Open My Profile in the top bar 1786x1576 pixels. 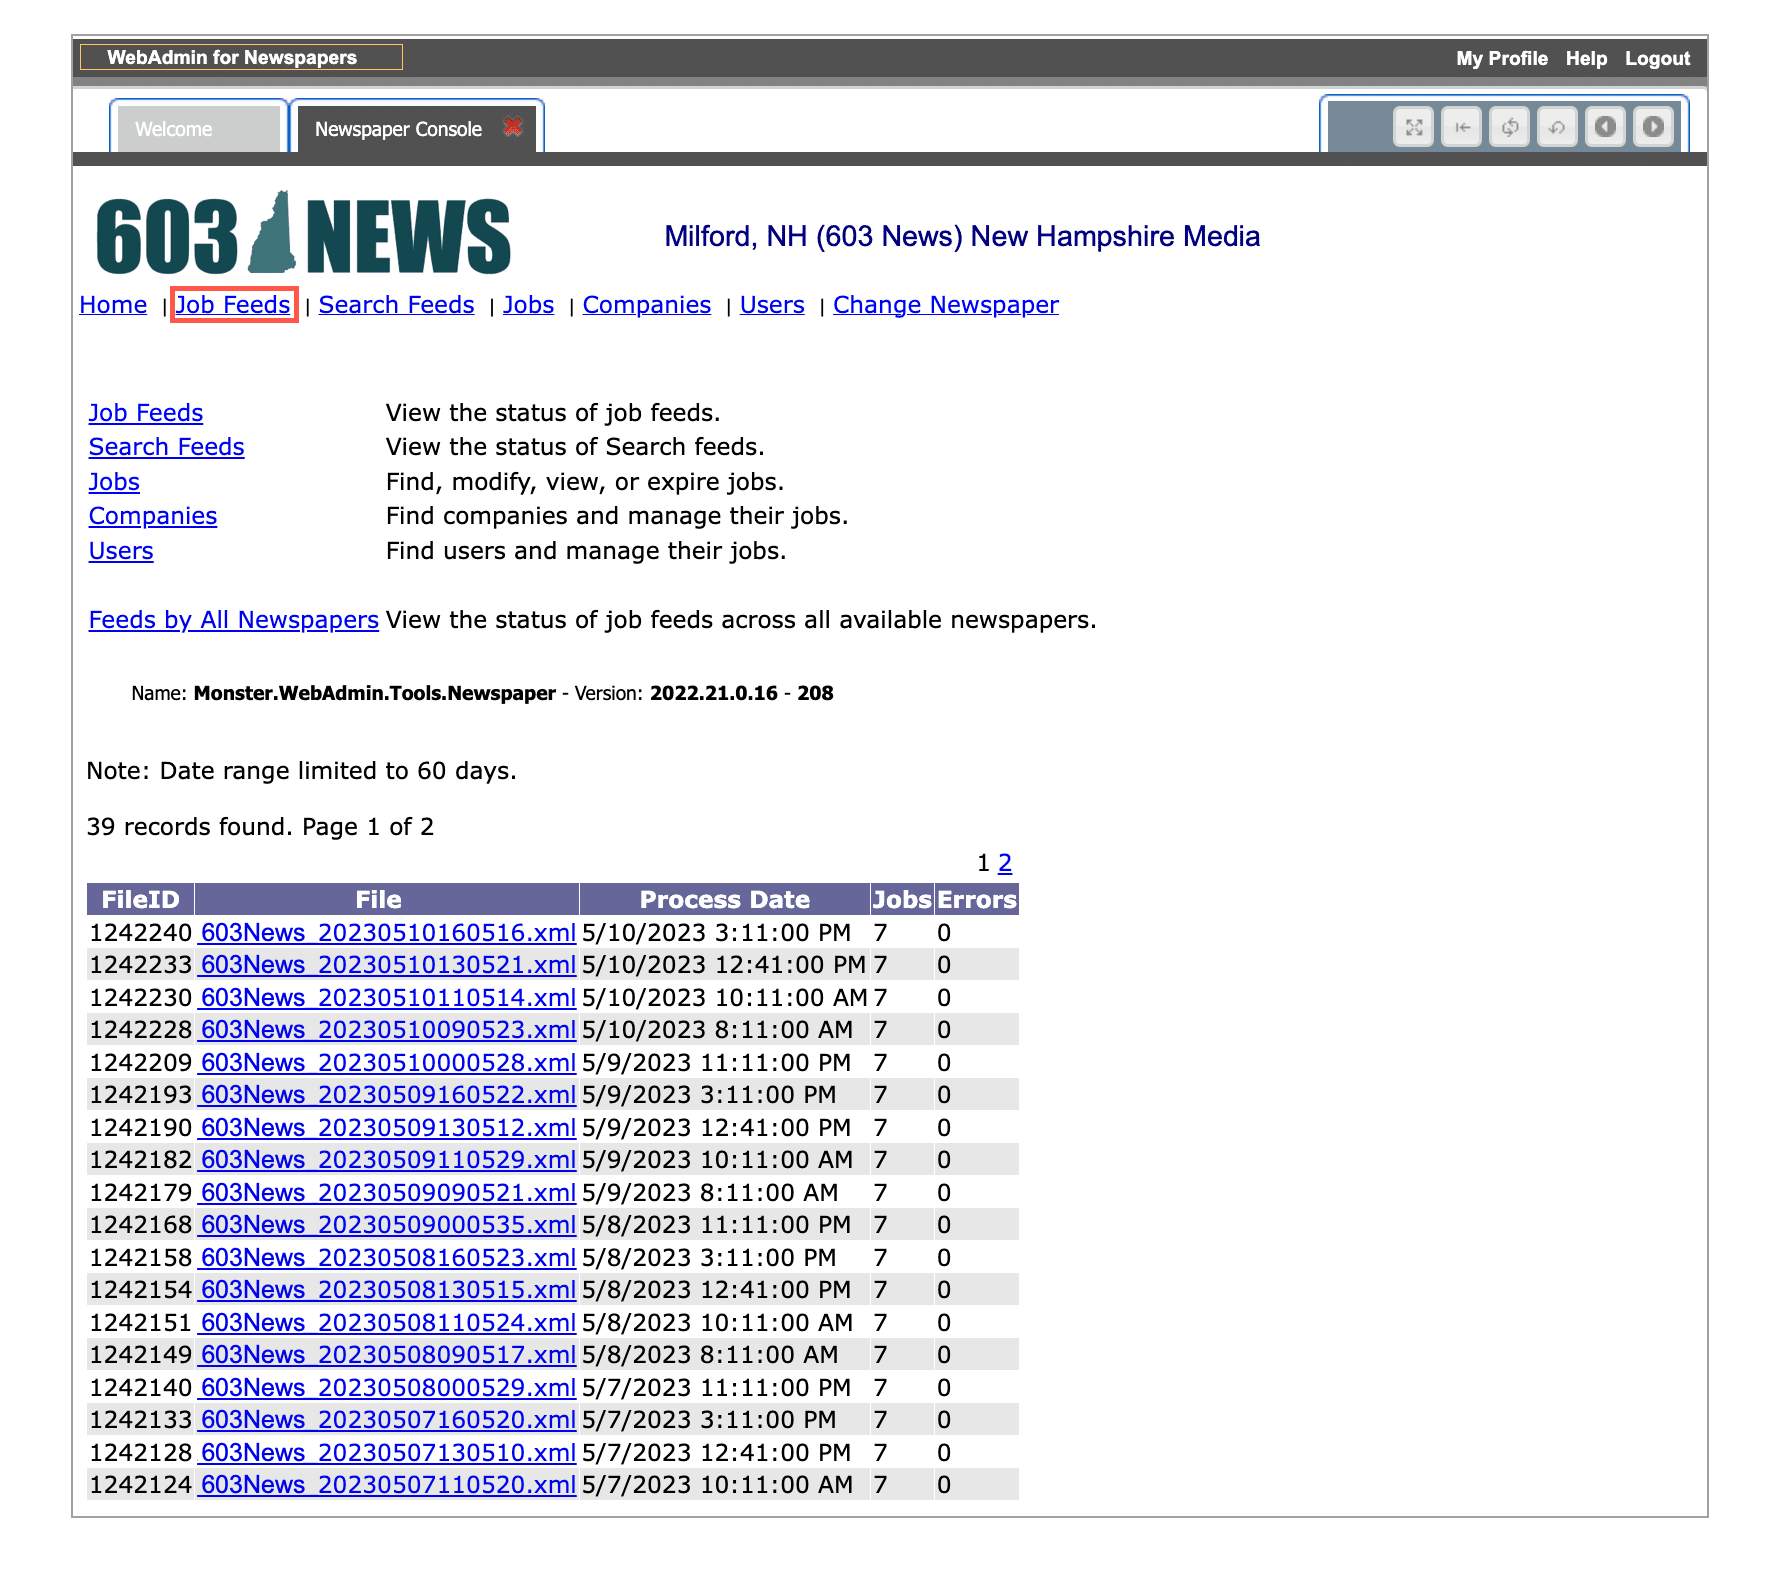[1501, 58]
